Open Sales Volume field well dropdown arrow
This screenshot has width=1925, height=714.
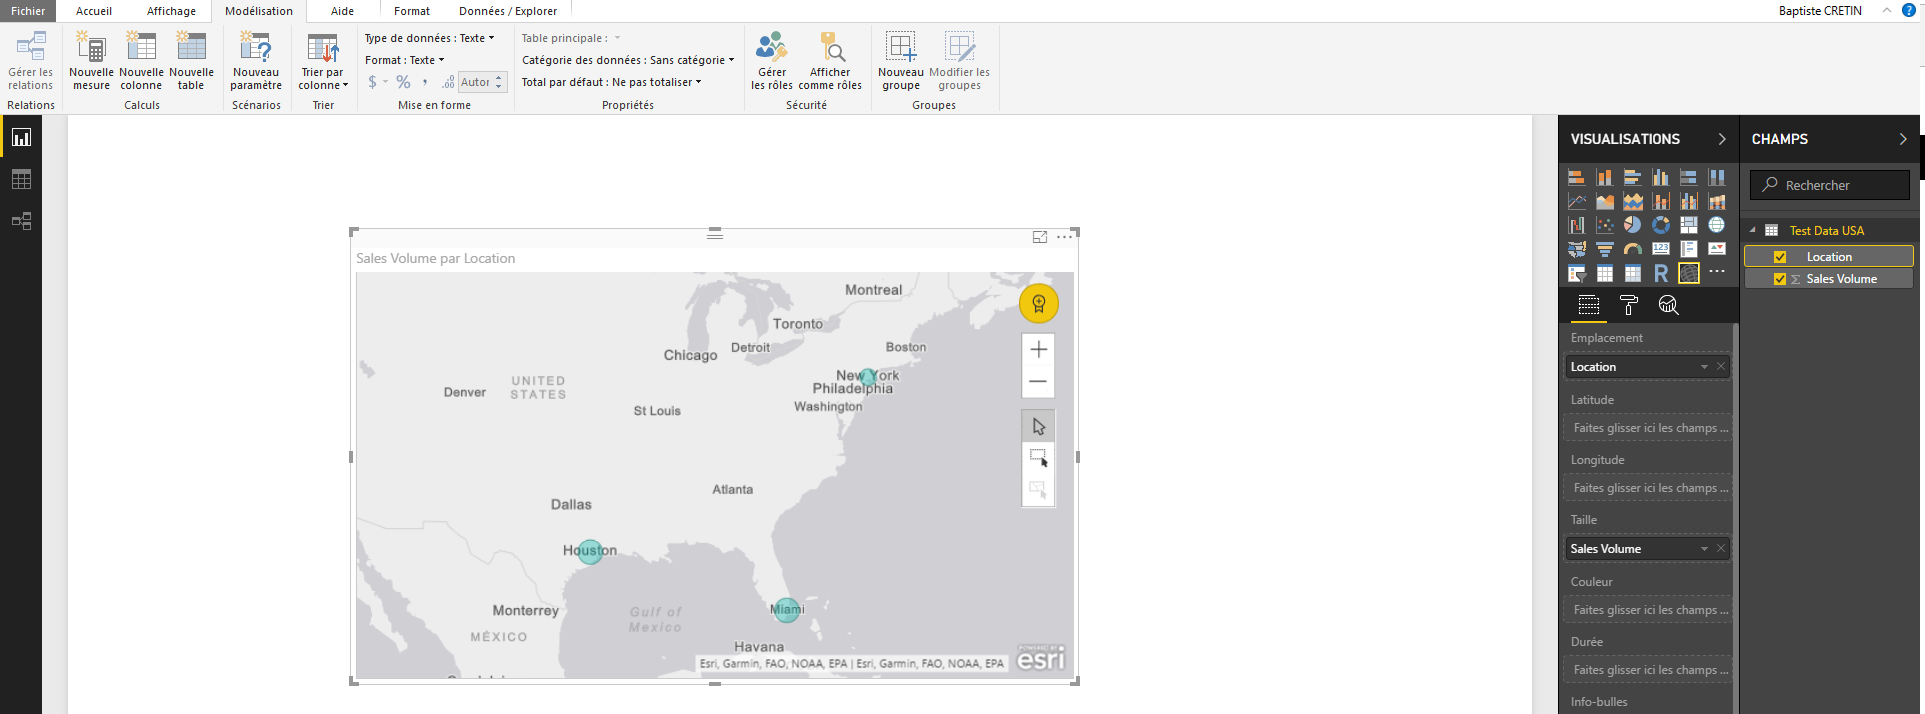pyautogui.click(x=1704, y=549)
